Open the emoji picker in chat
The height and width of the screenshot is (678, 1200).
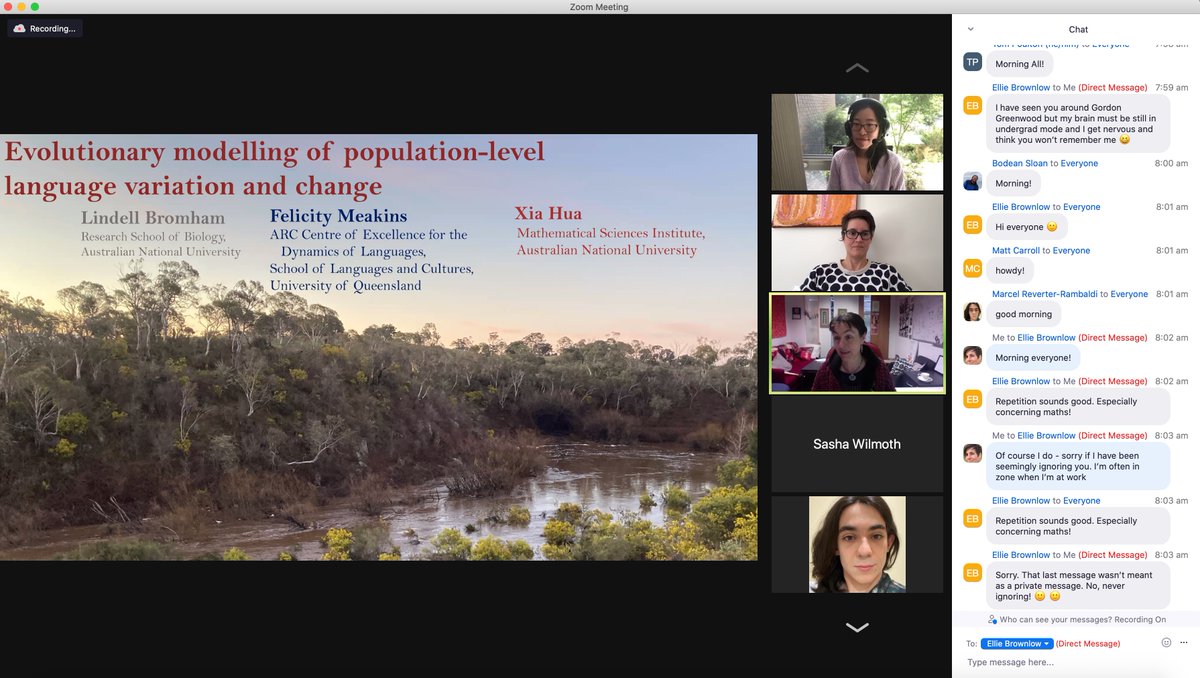1166,643
